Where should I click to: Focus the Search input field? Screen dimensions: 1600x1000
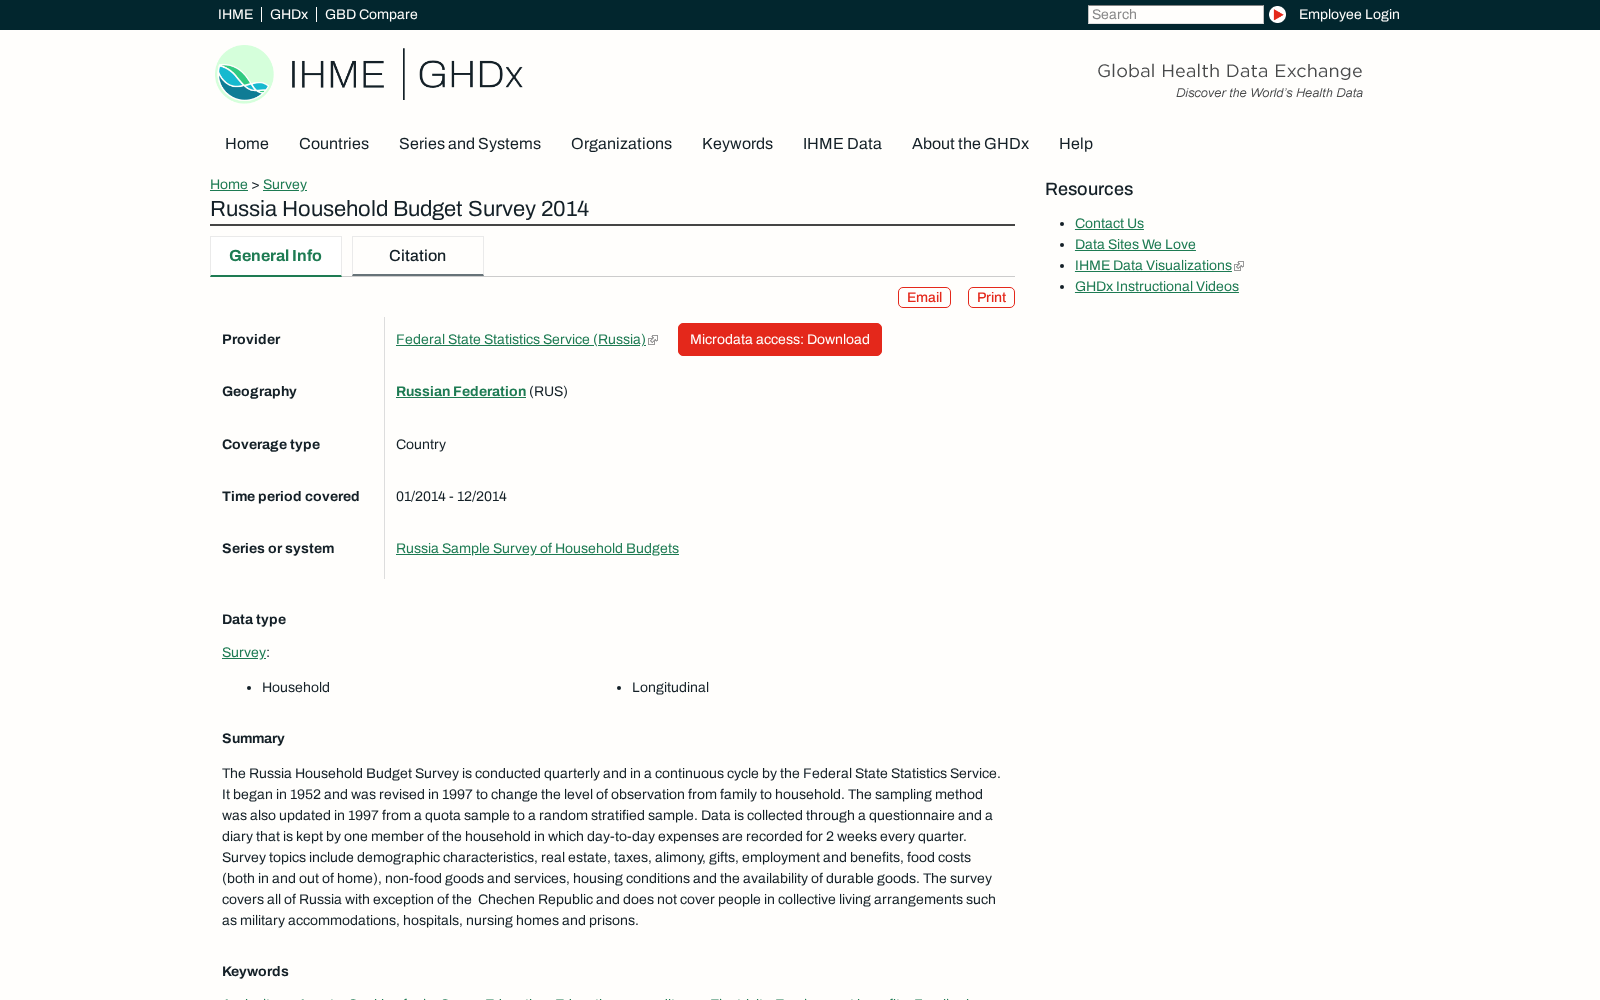pyautogui.click(x=1175, y=14)
